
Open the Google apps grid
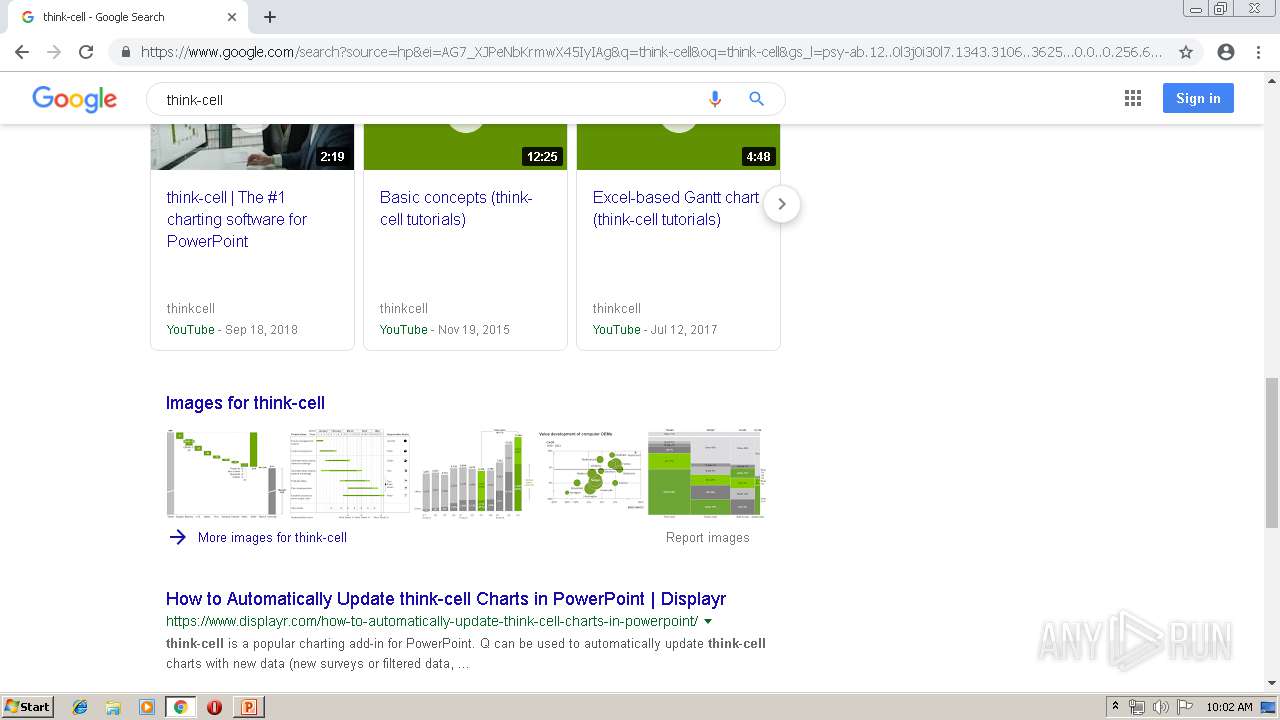pos(1133,98)
